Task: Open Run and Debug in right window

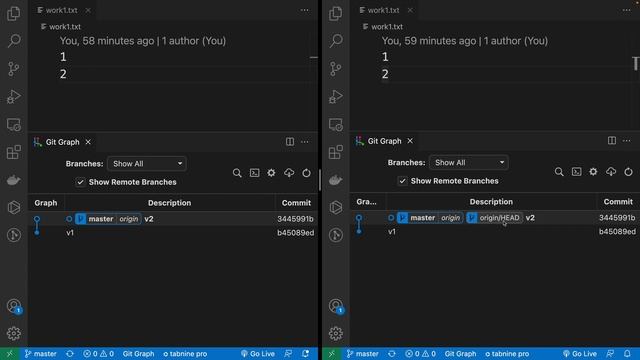Action: pos(336,97)
